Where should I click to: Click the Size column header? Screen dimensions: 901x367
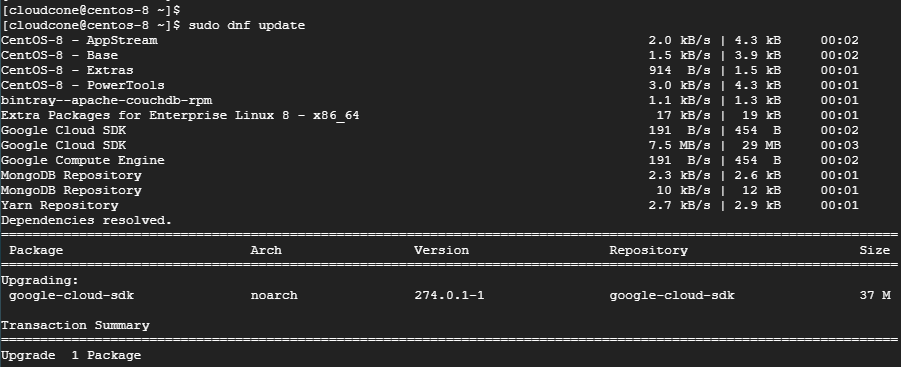pyautogui.click(x=875, y=250)
